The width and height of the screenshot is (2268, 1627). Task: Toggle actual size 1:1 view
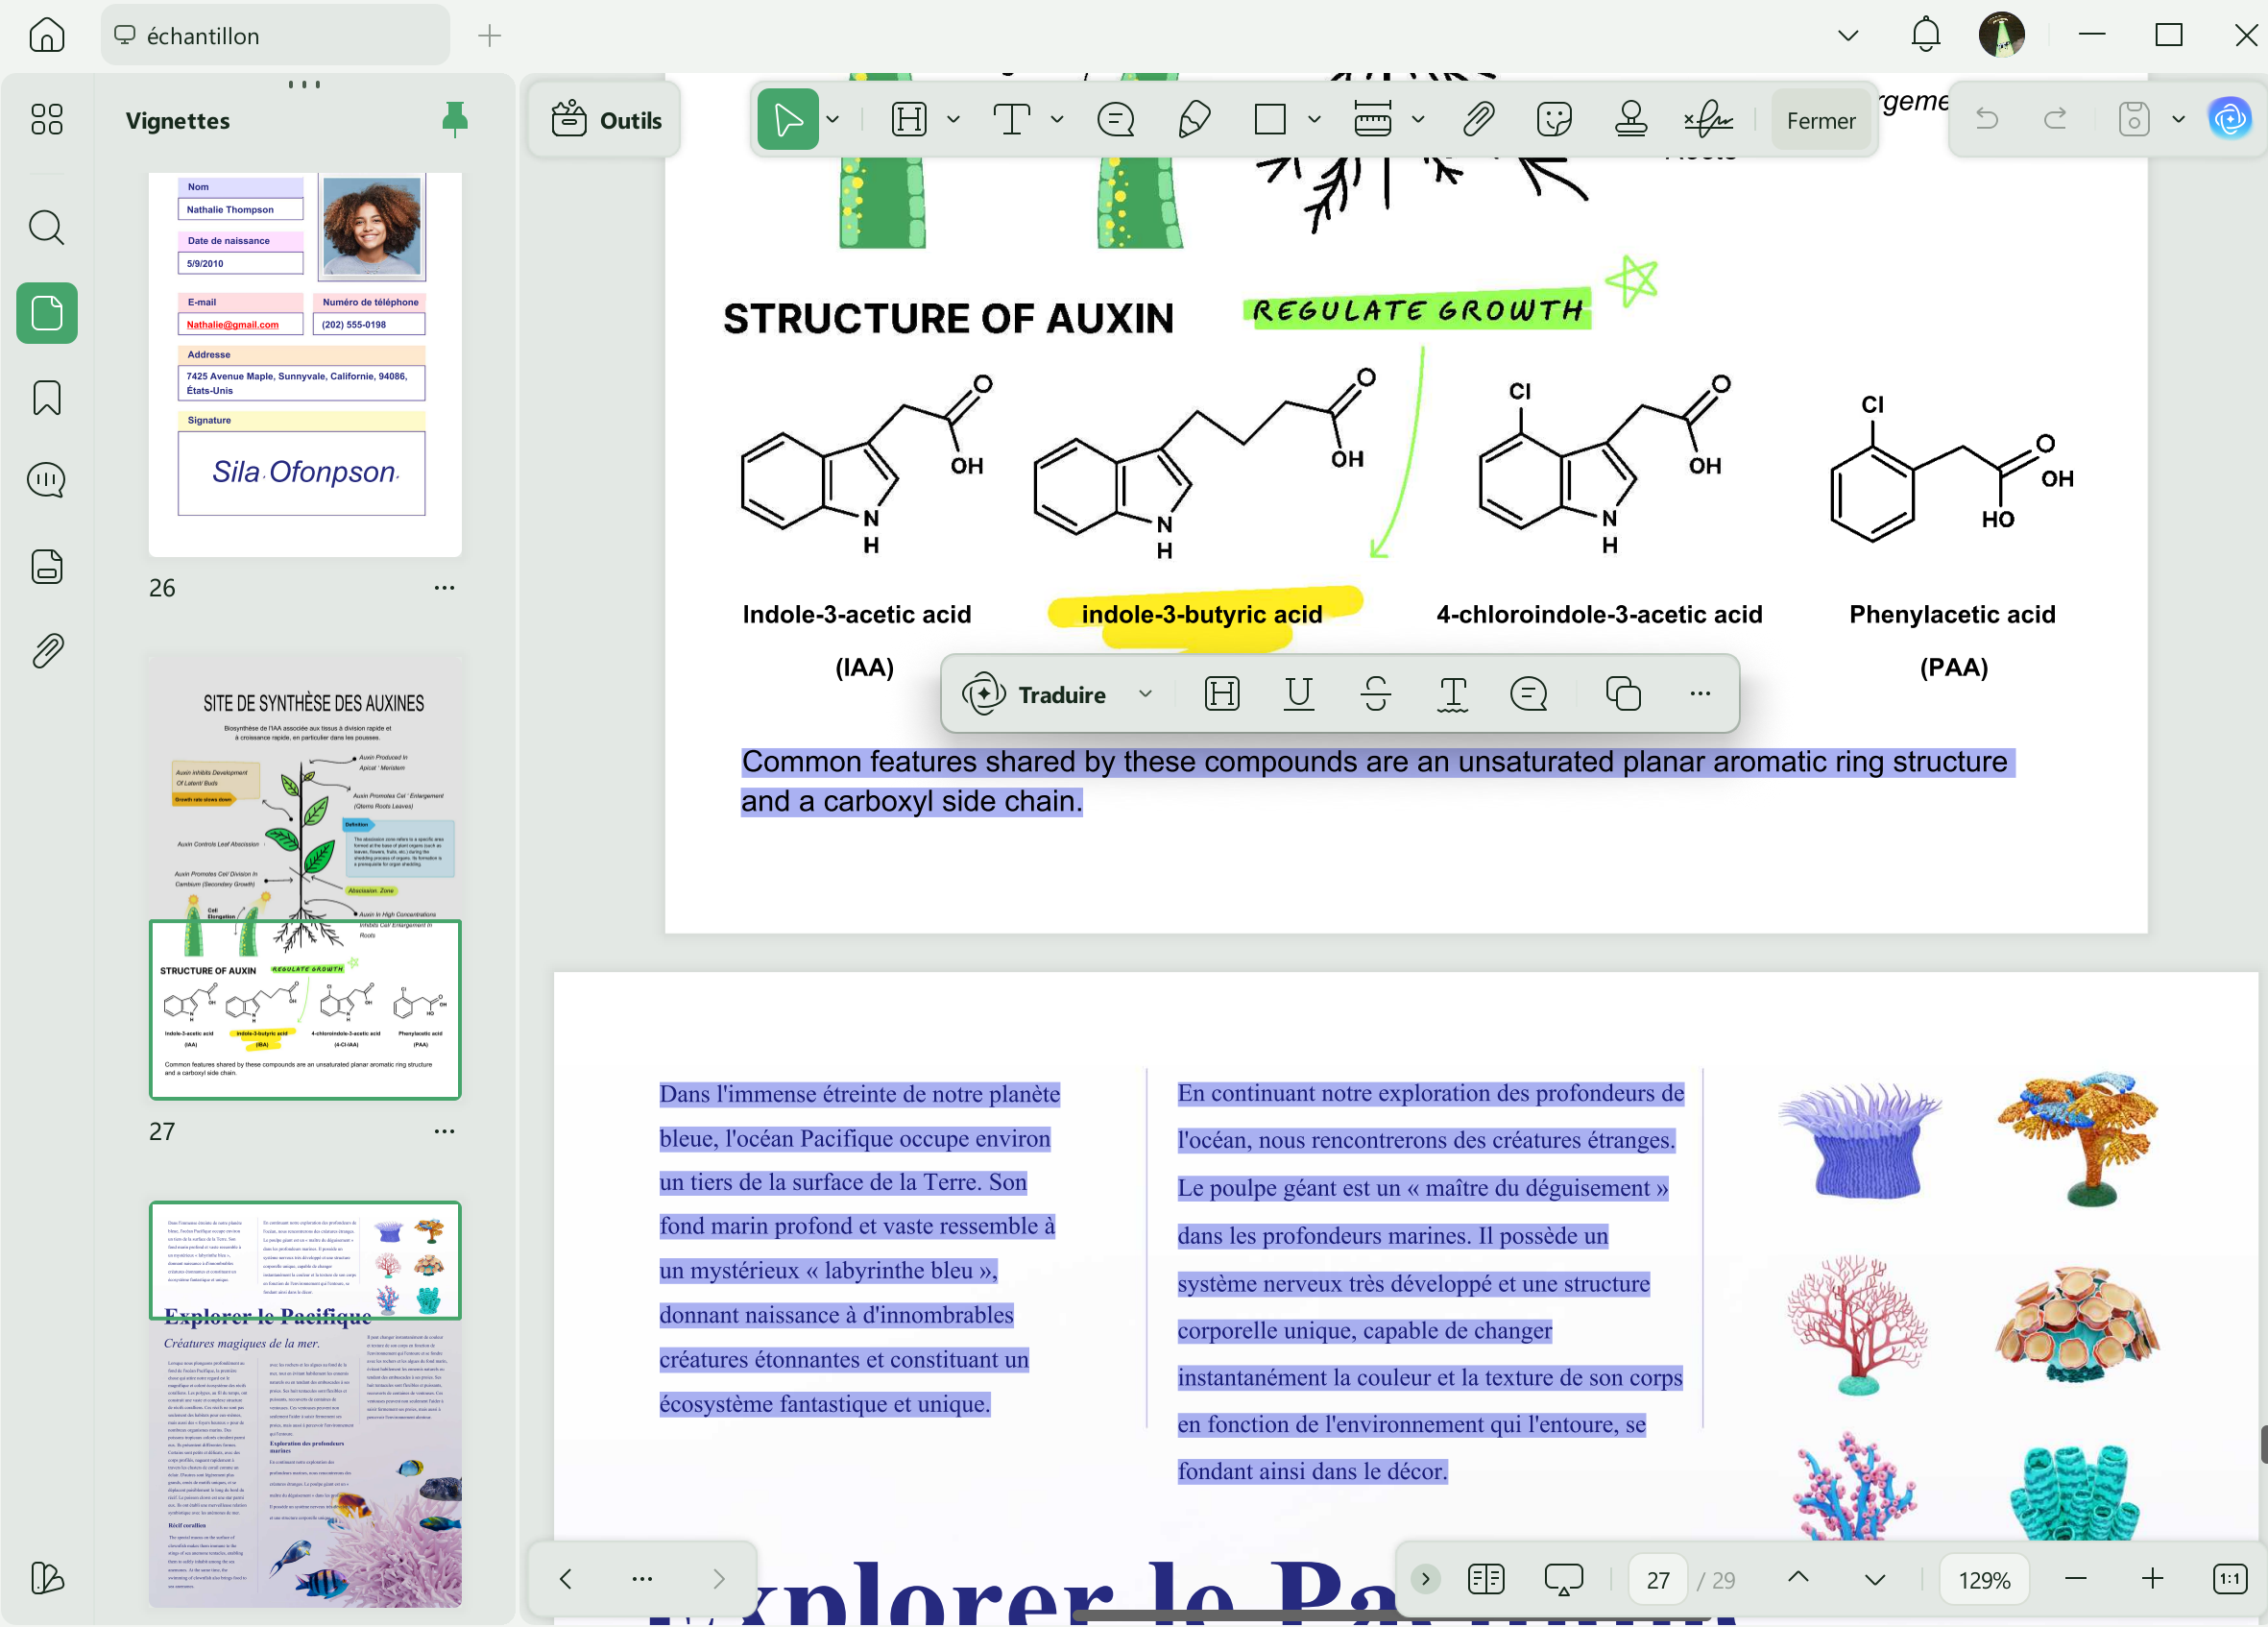(2229, 1579)
